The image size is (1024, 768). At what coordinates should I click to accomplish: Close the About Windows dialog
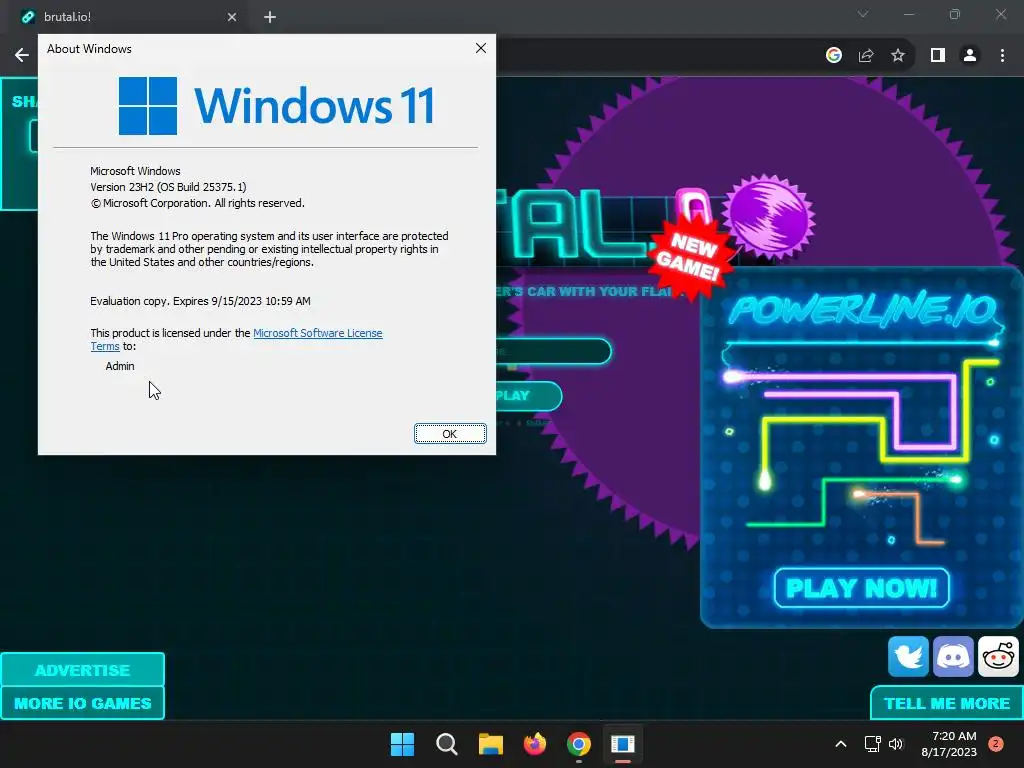[481, 48]
